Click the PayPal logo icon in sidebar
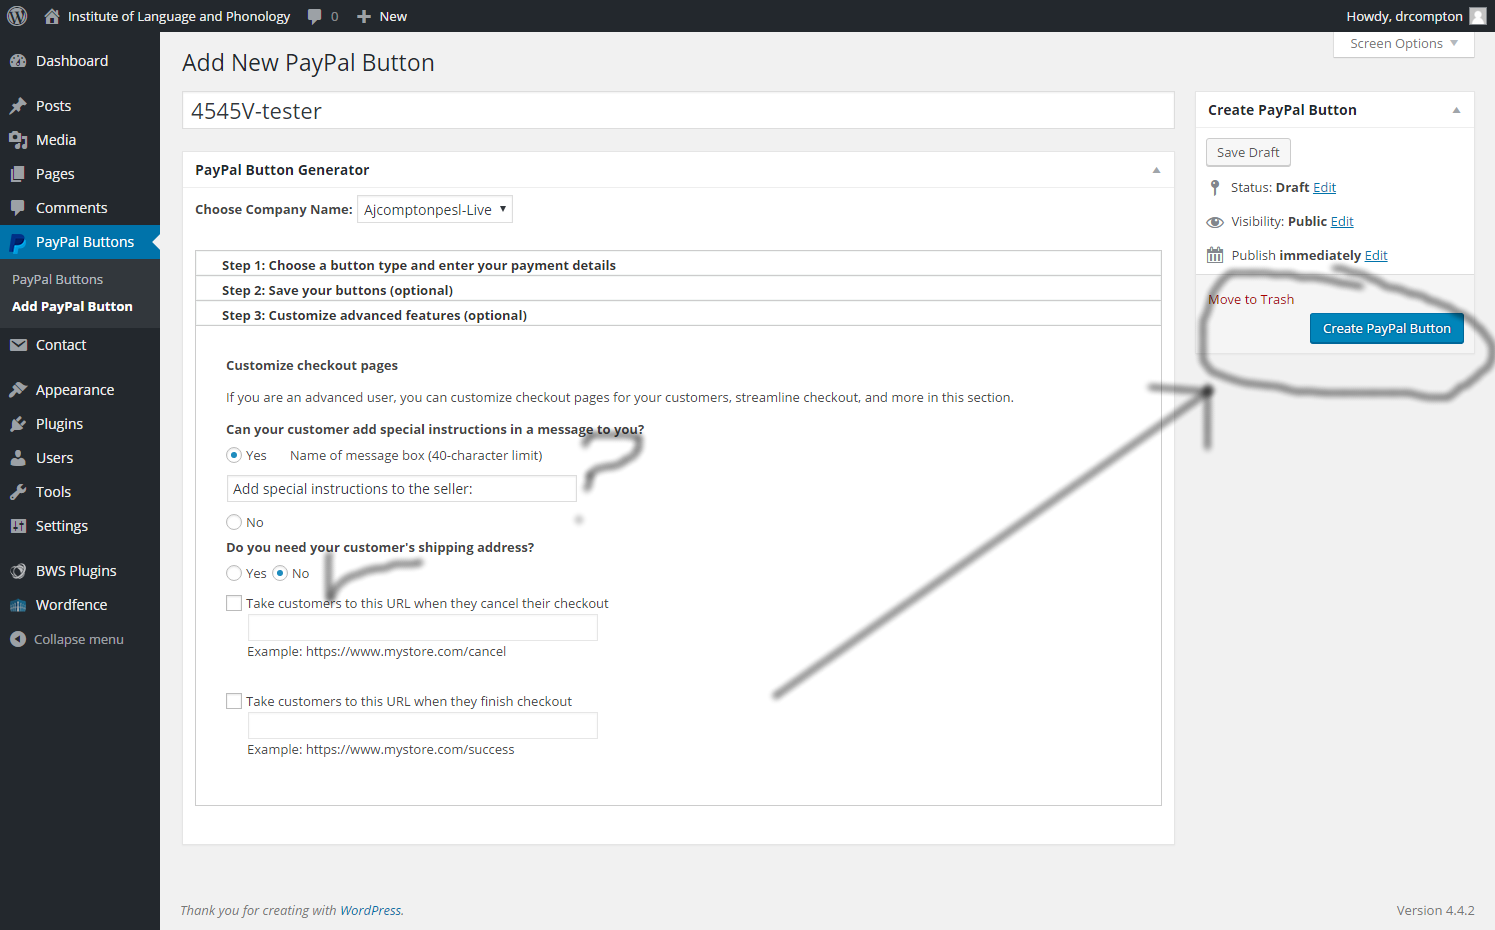Screen dimensions: 1495x930 coord(18,242)
